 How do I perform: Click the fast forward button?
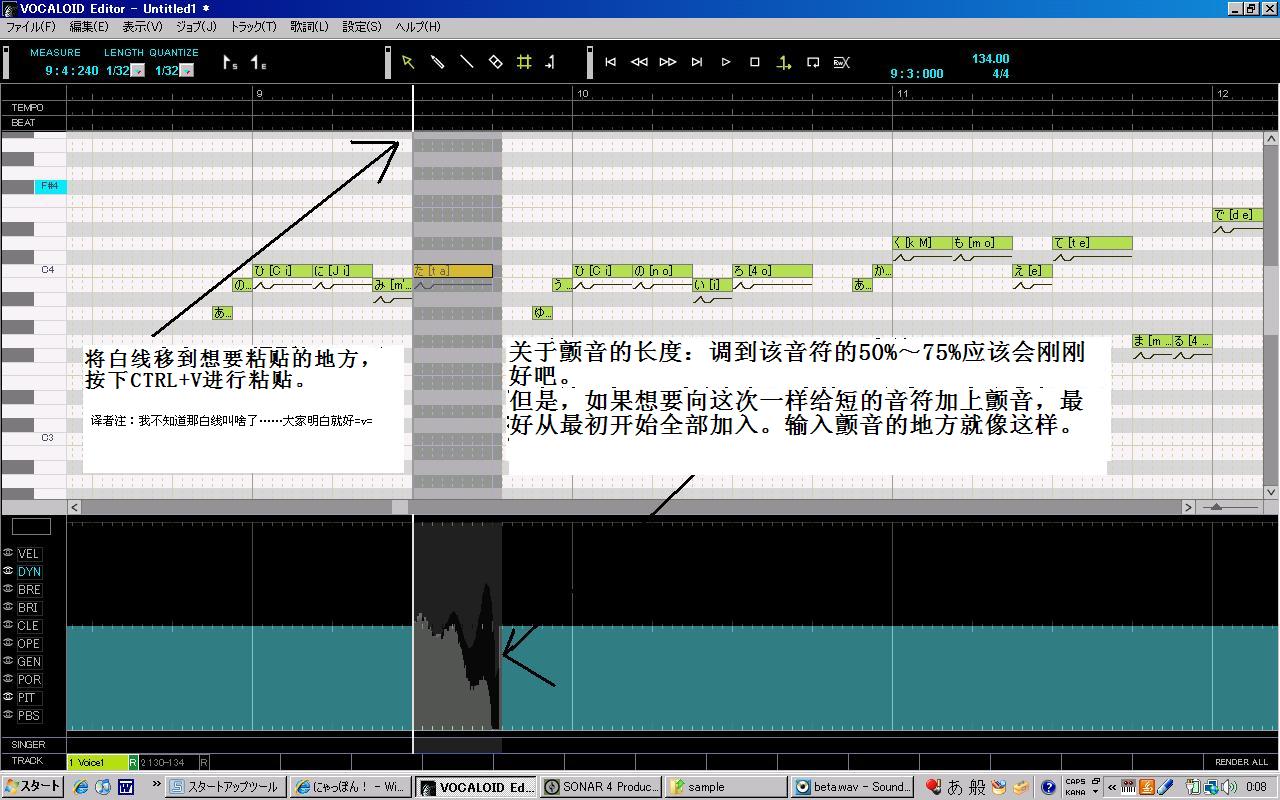point(668,62)
